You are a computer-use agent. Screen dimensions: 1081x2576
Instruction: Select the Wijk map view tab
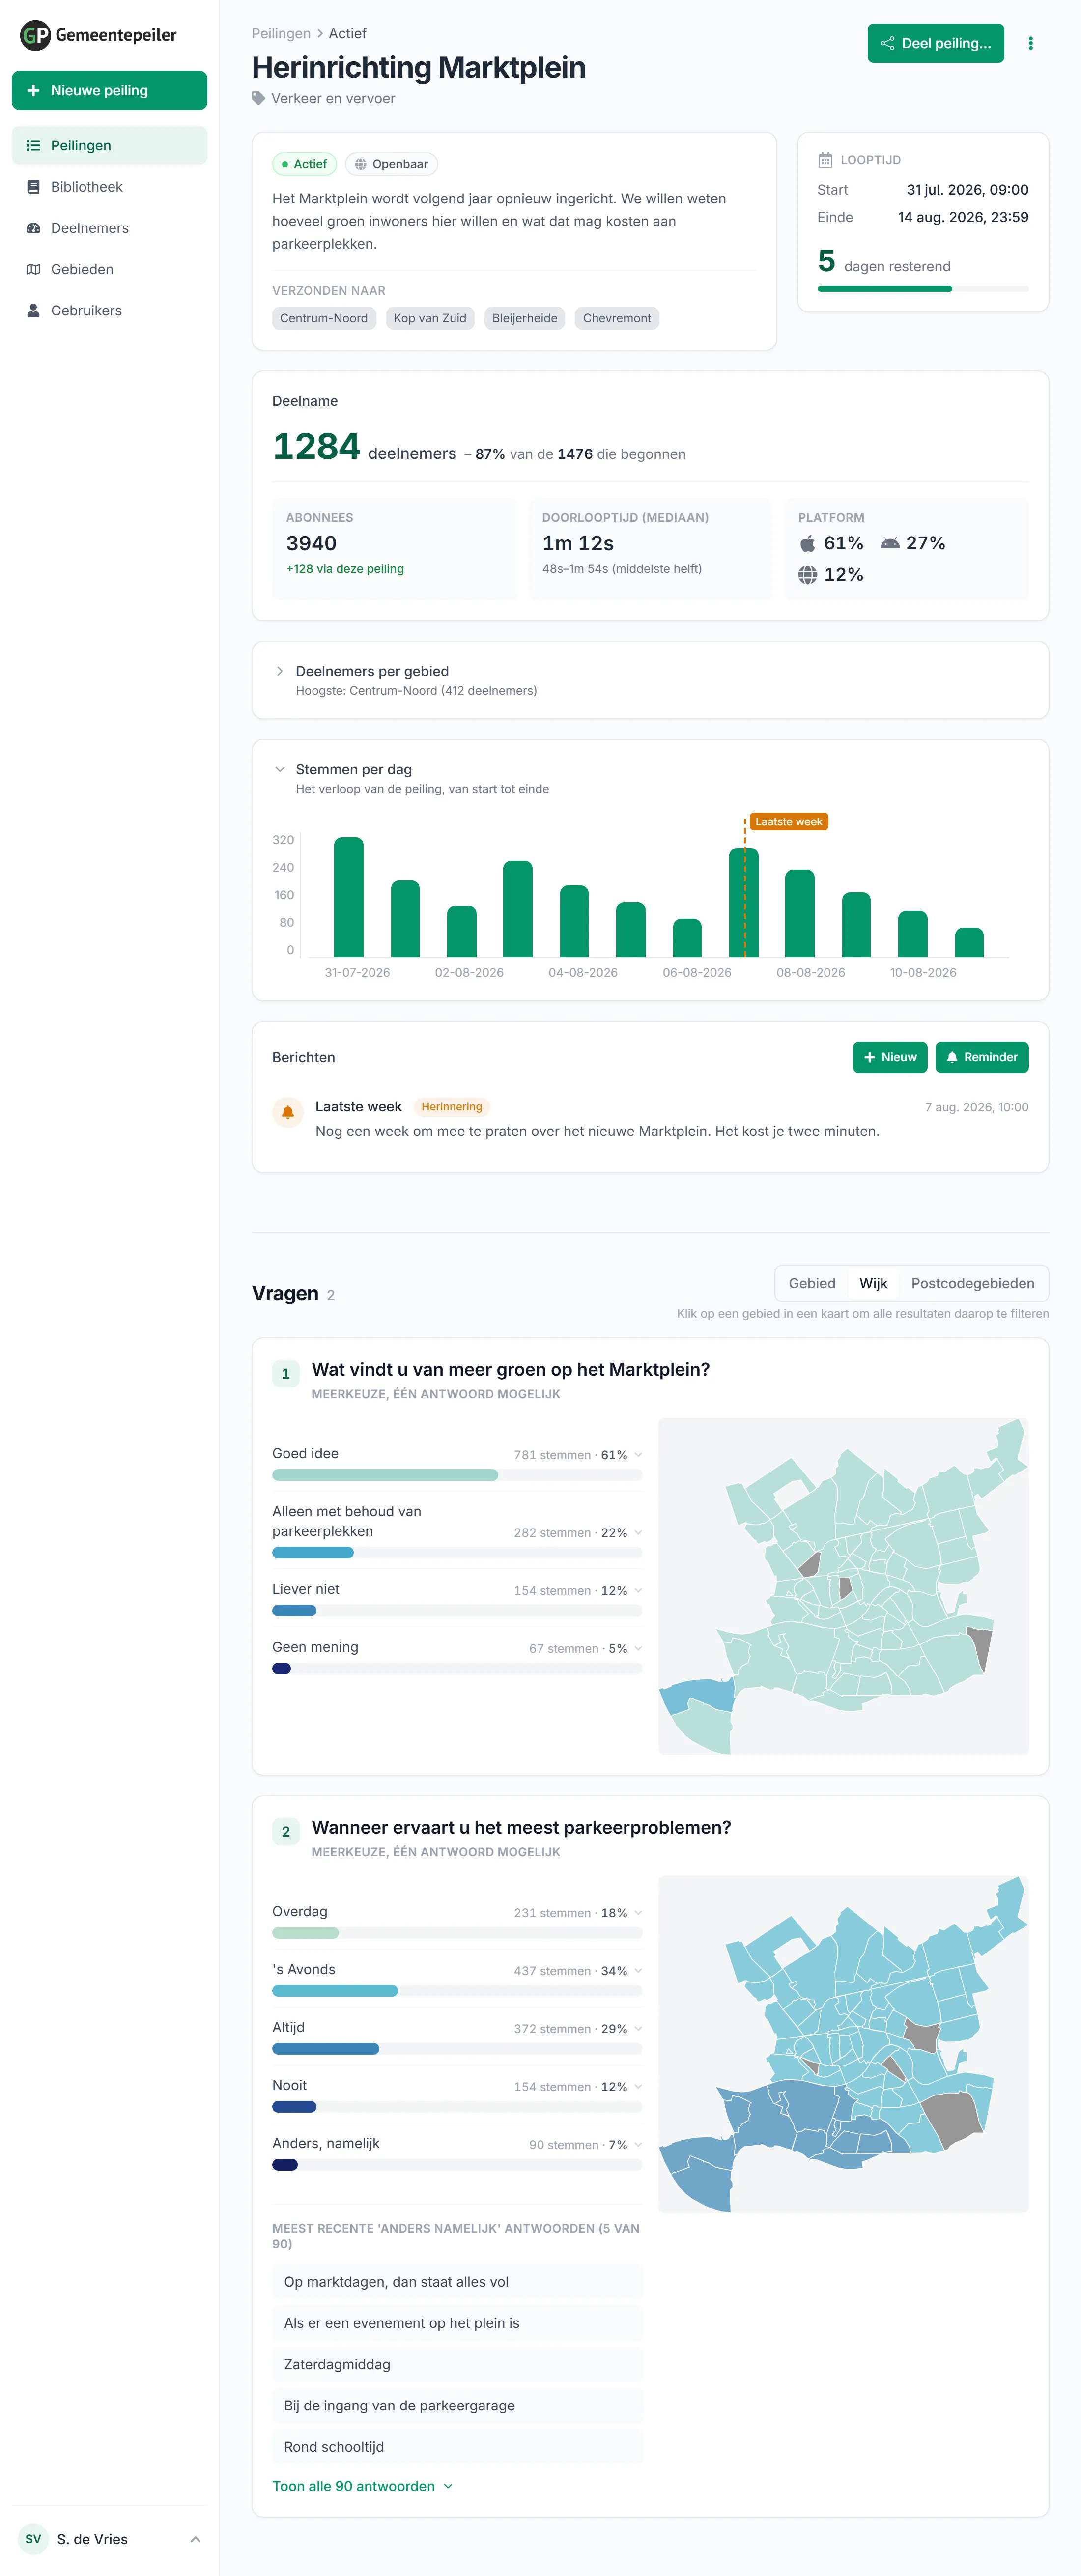[x=873, y=1283]
